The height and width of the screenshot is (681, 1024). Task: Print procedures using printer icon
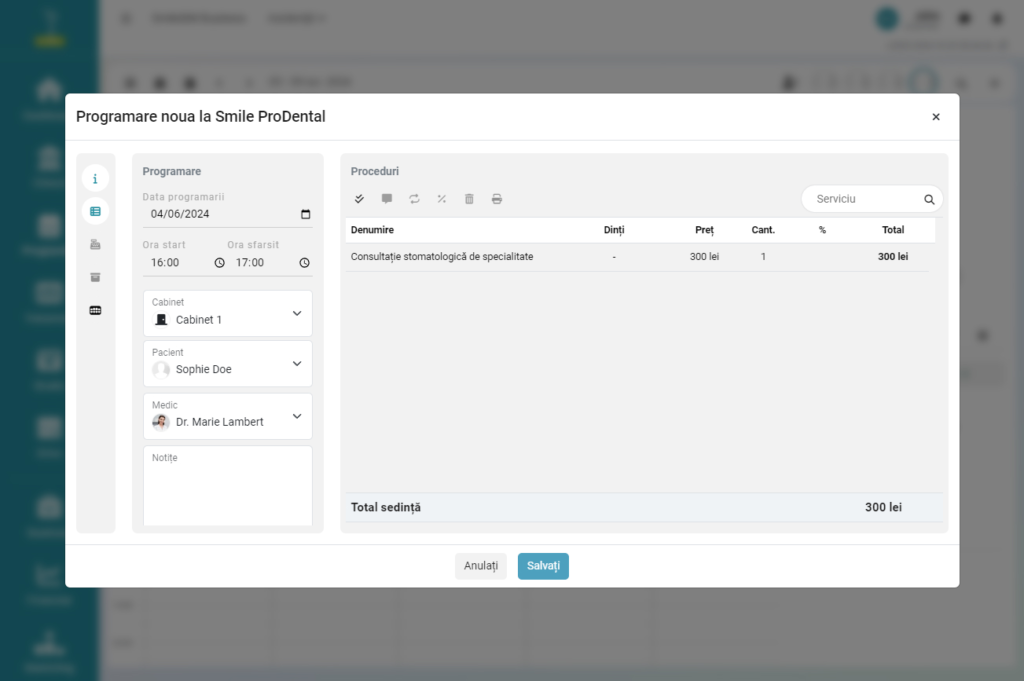click(497, 199)
